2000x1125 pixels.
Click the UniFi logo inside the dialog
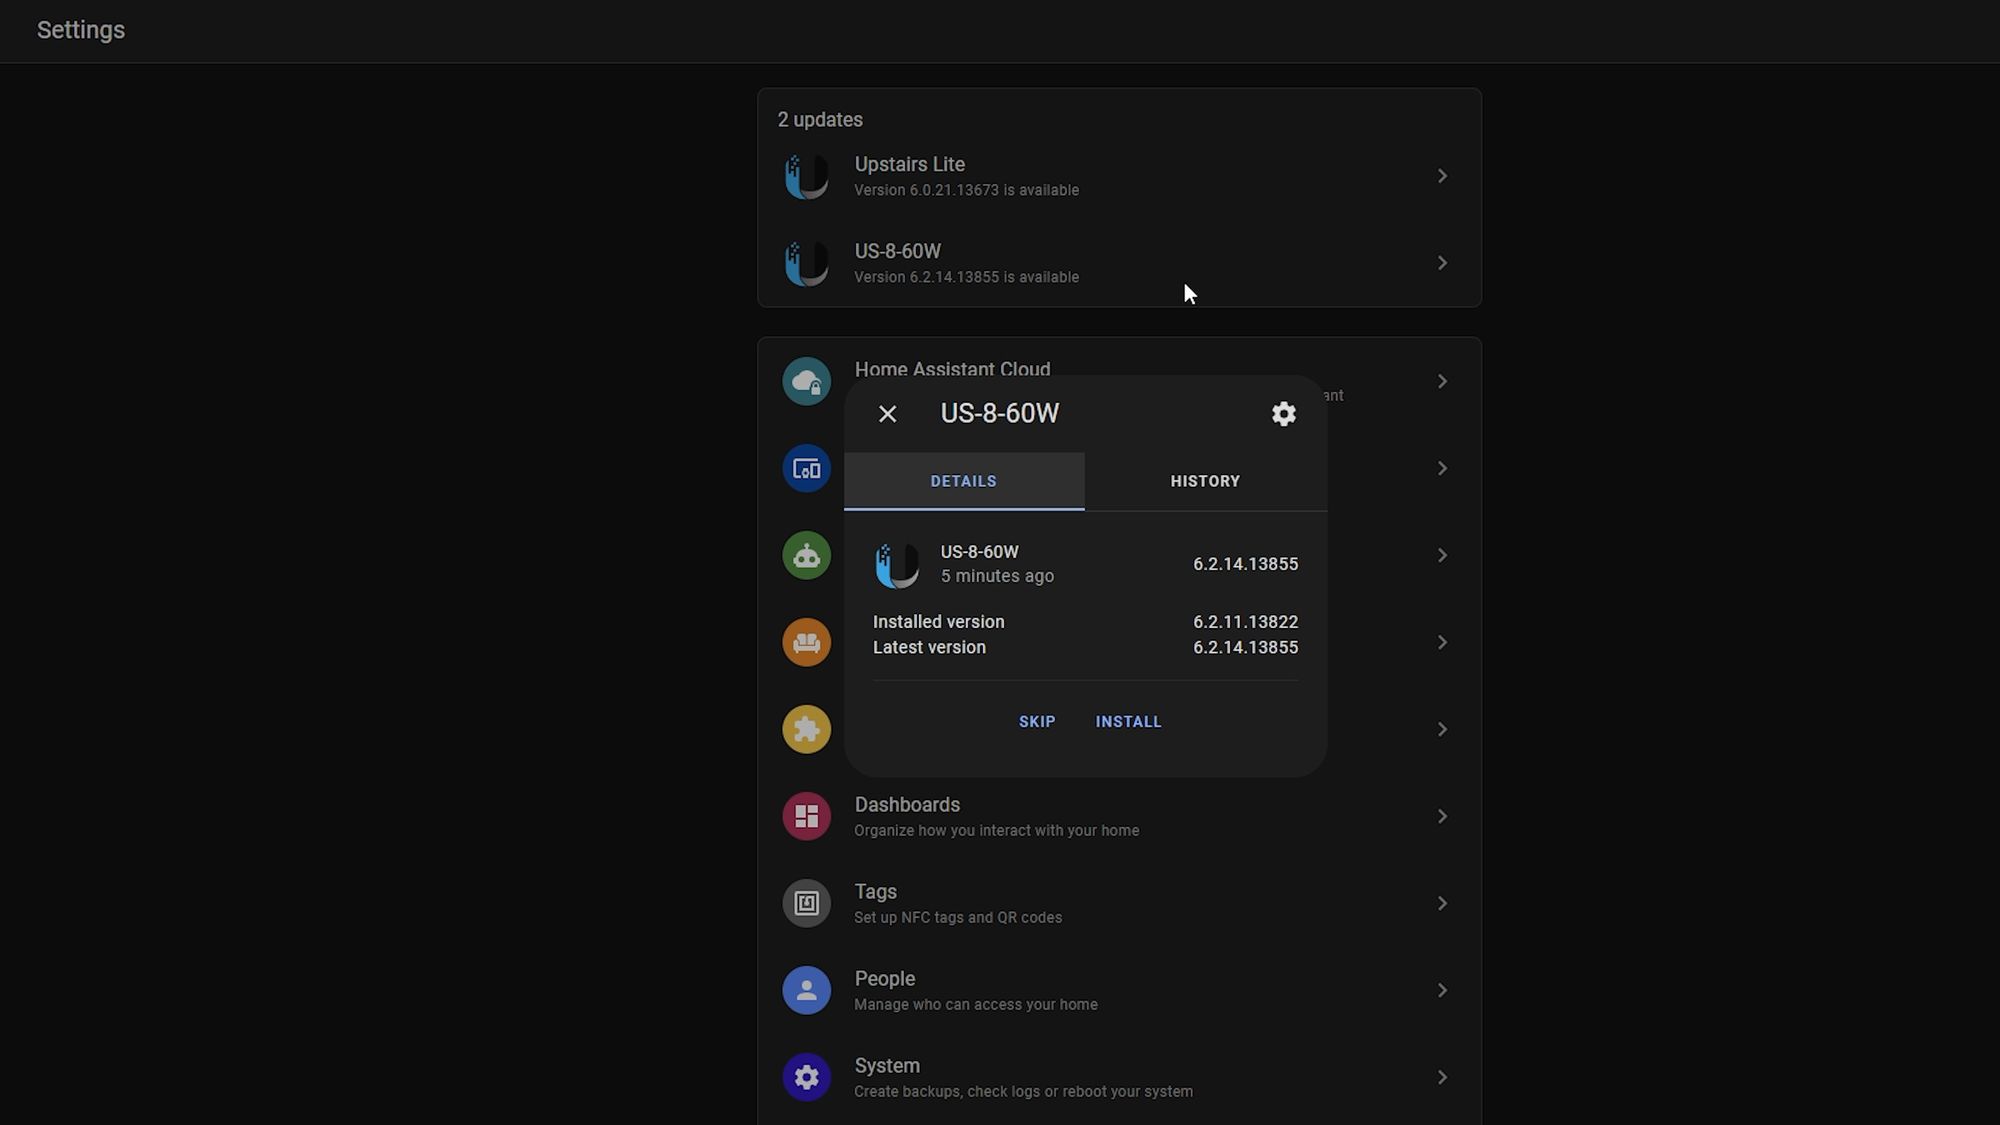pyautogui.click(x=897, y=564)
